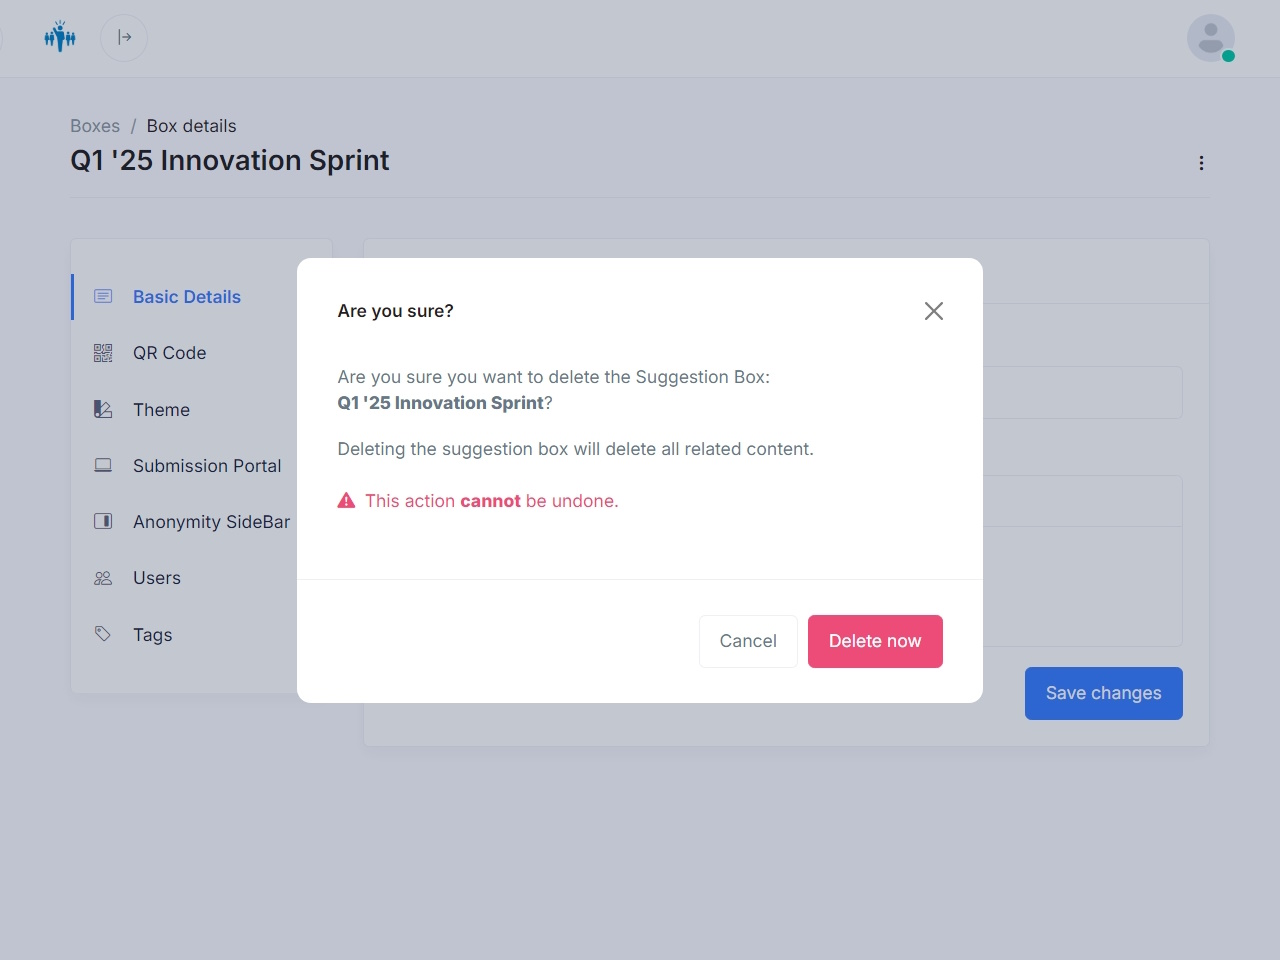Open the profile avatar menu
The image size is (1280, 960).
pos(1210,37)
